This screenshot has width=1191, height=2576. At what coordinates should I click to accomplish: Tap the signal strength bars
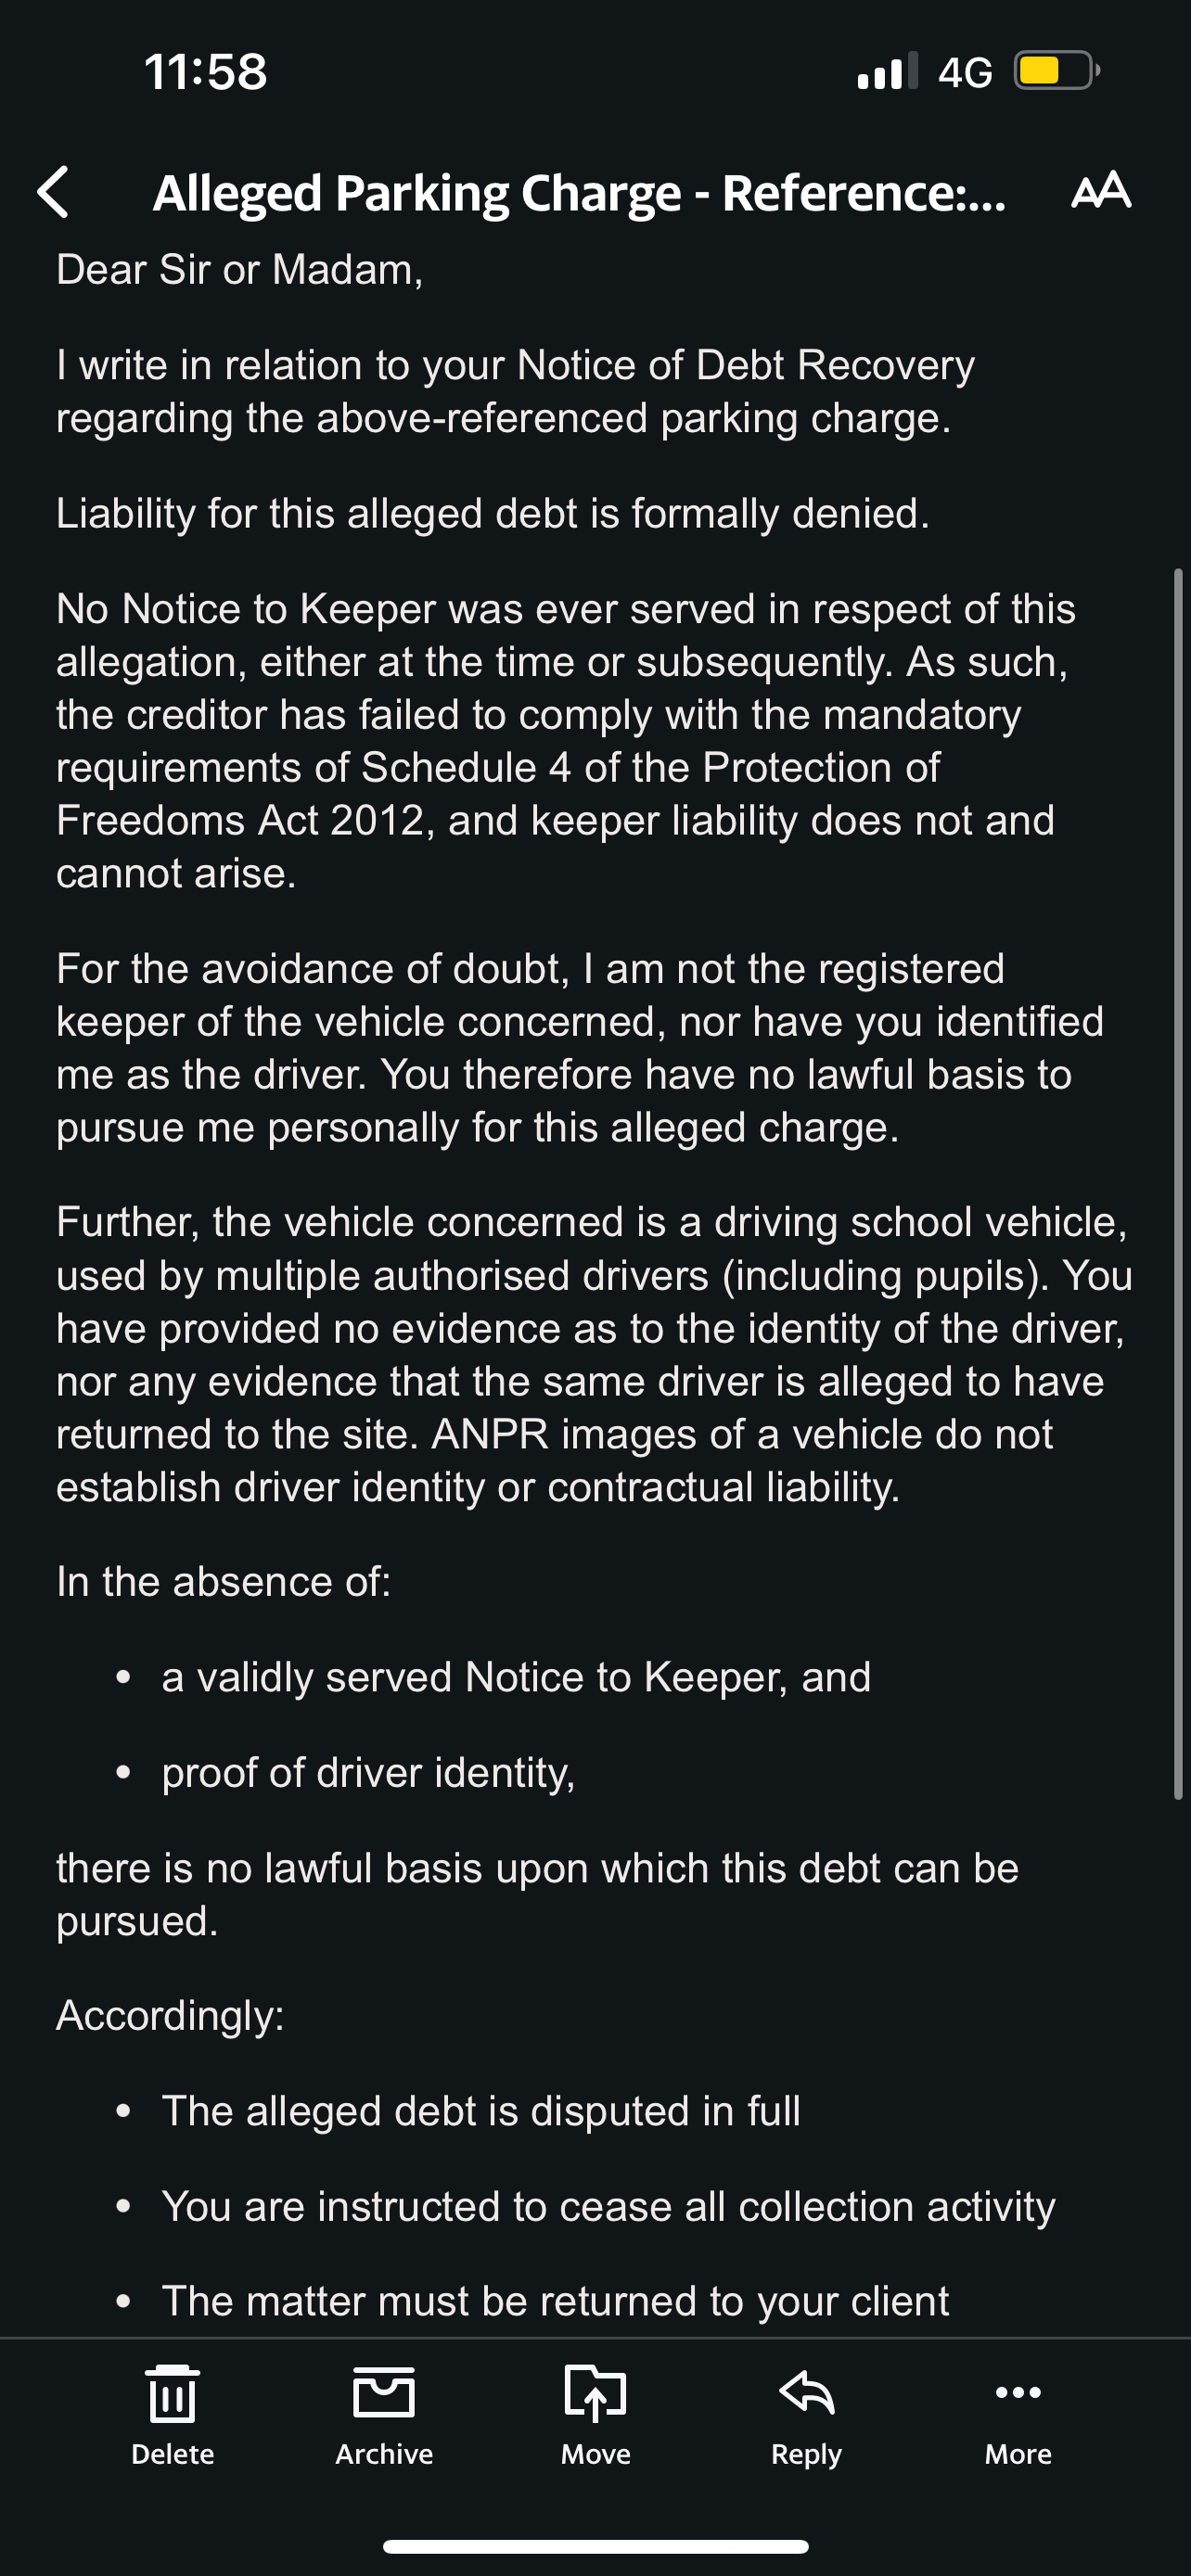(x=887, y=71)
